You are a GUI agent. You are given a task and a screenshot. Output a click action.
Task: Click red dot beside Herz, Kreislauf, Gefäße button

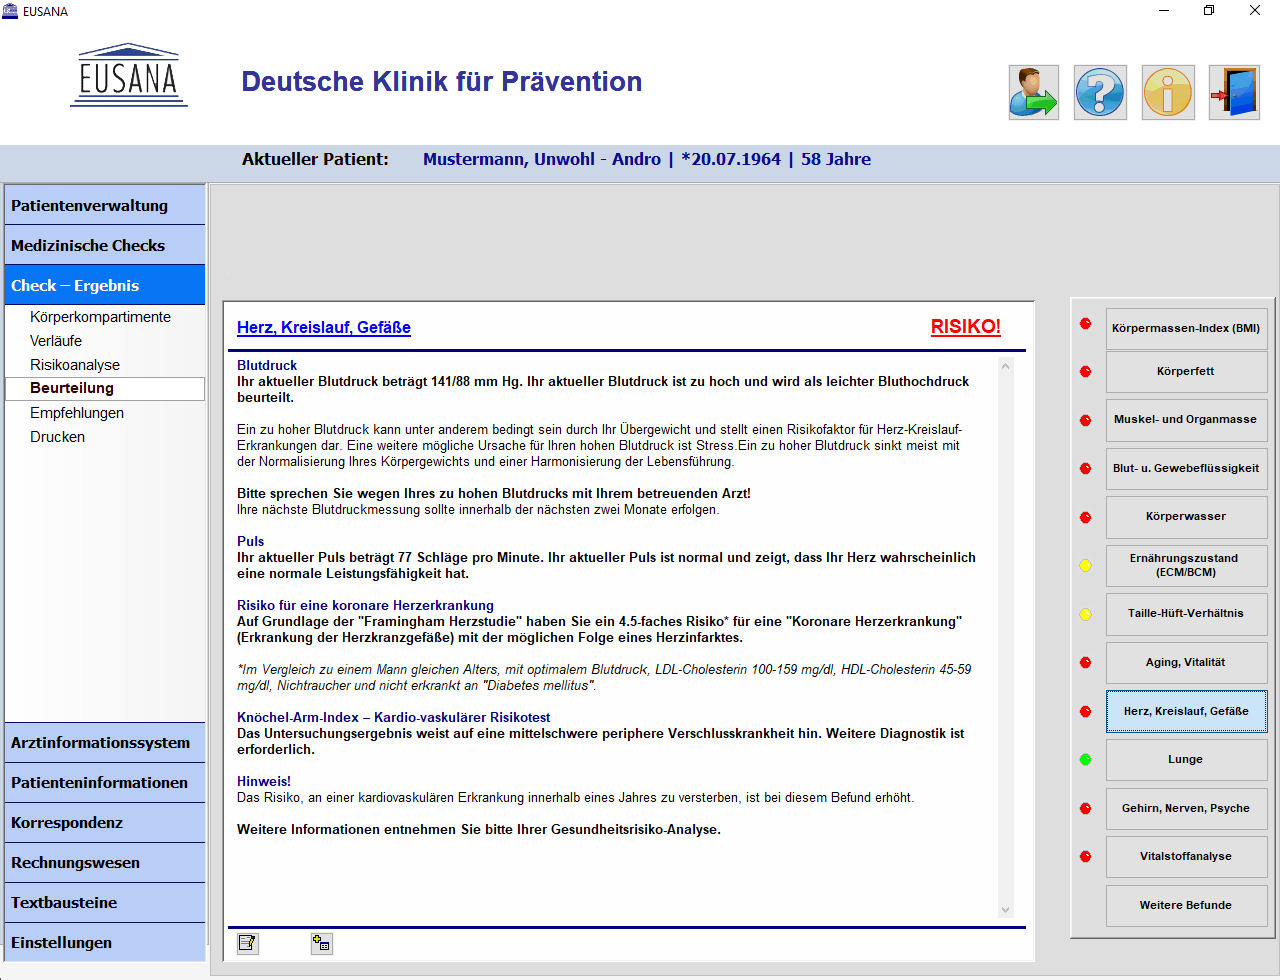1085,711
